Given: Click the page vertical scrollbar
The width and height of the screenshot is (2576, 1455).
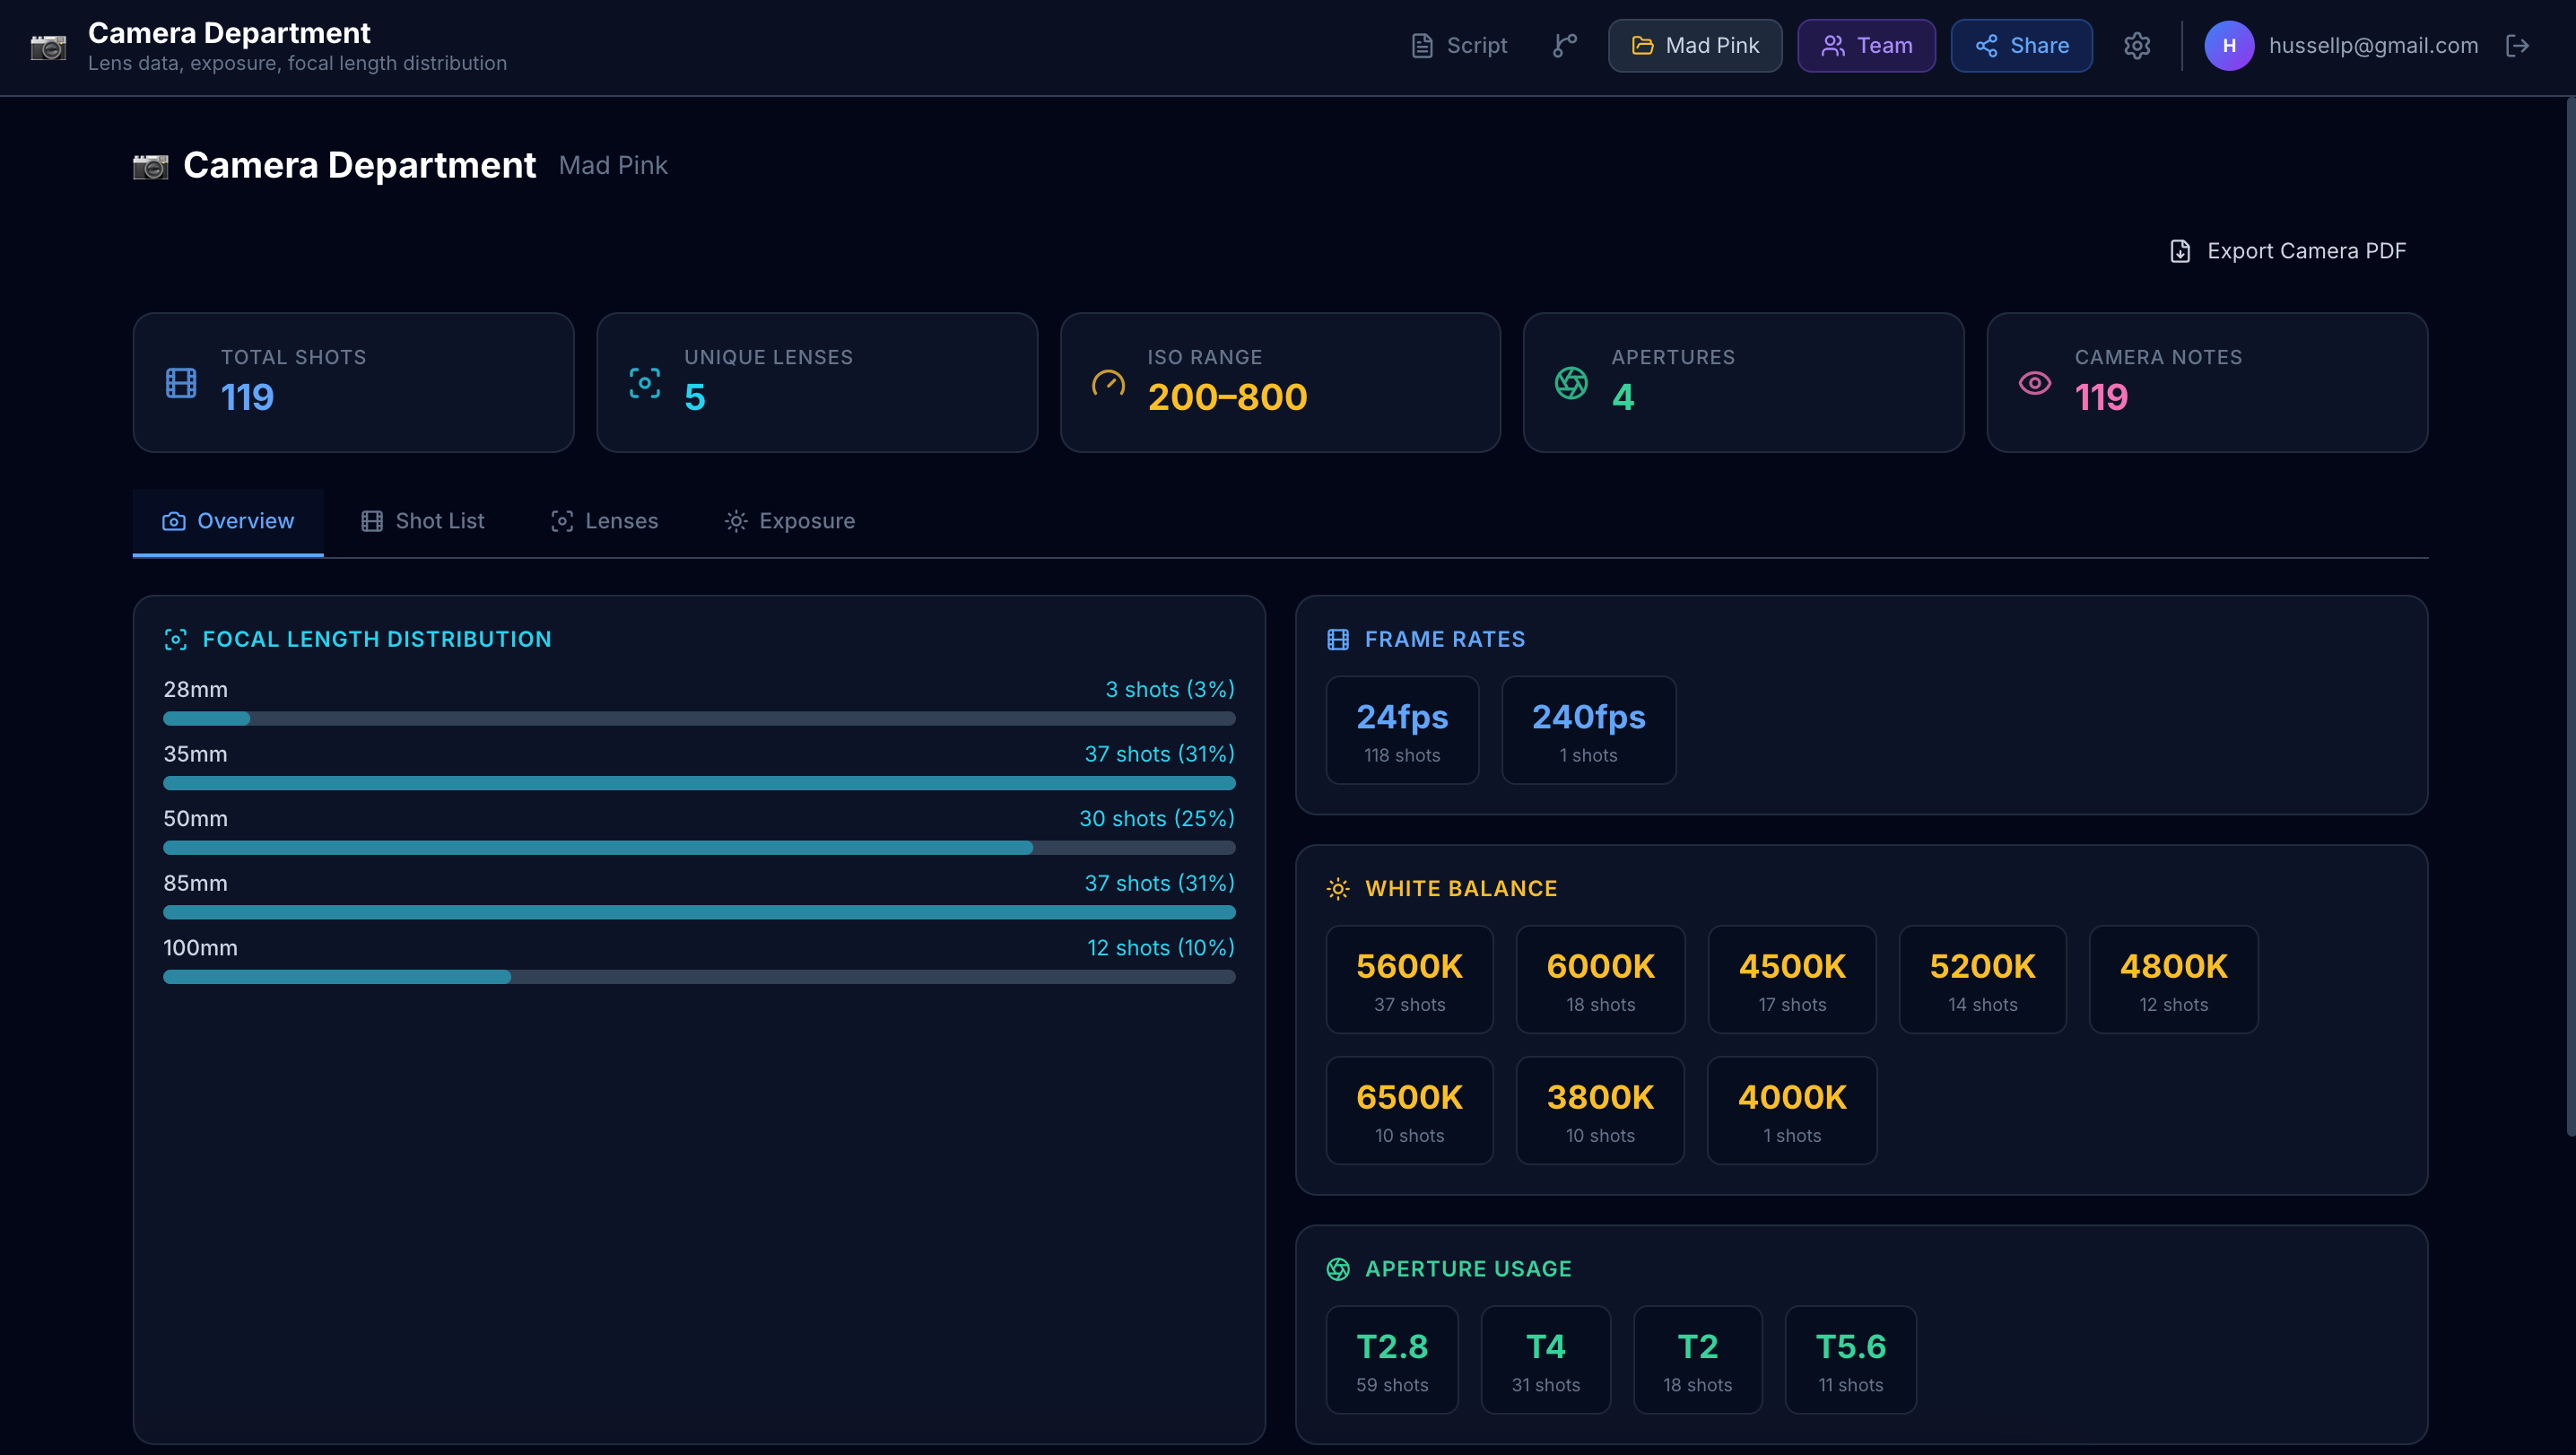Looking at the screenshot, I should tap(2570, 616).
